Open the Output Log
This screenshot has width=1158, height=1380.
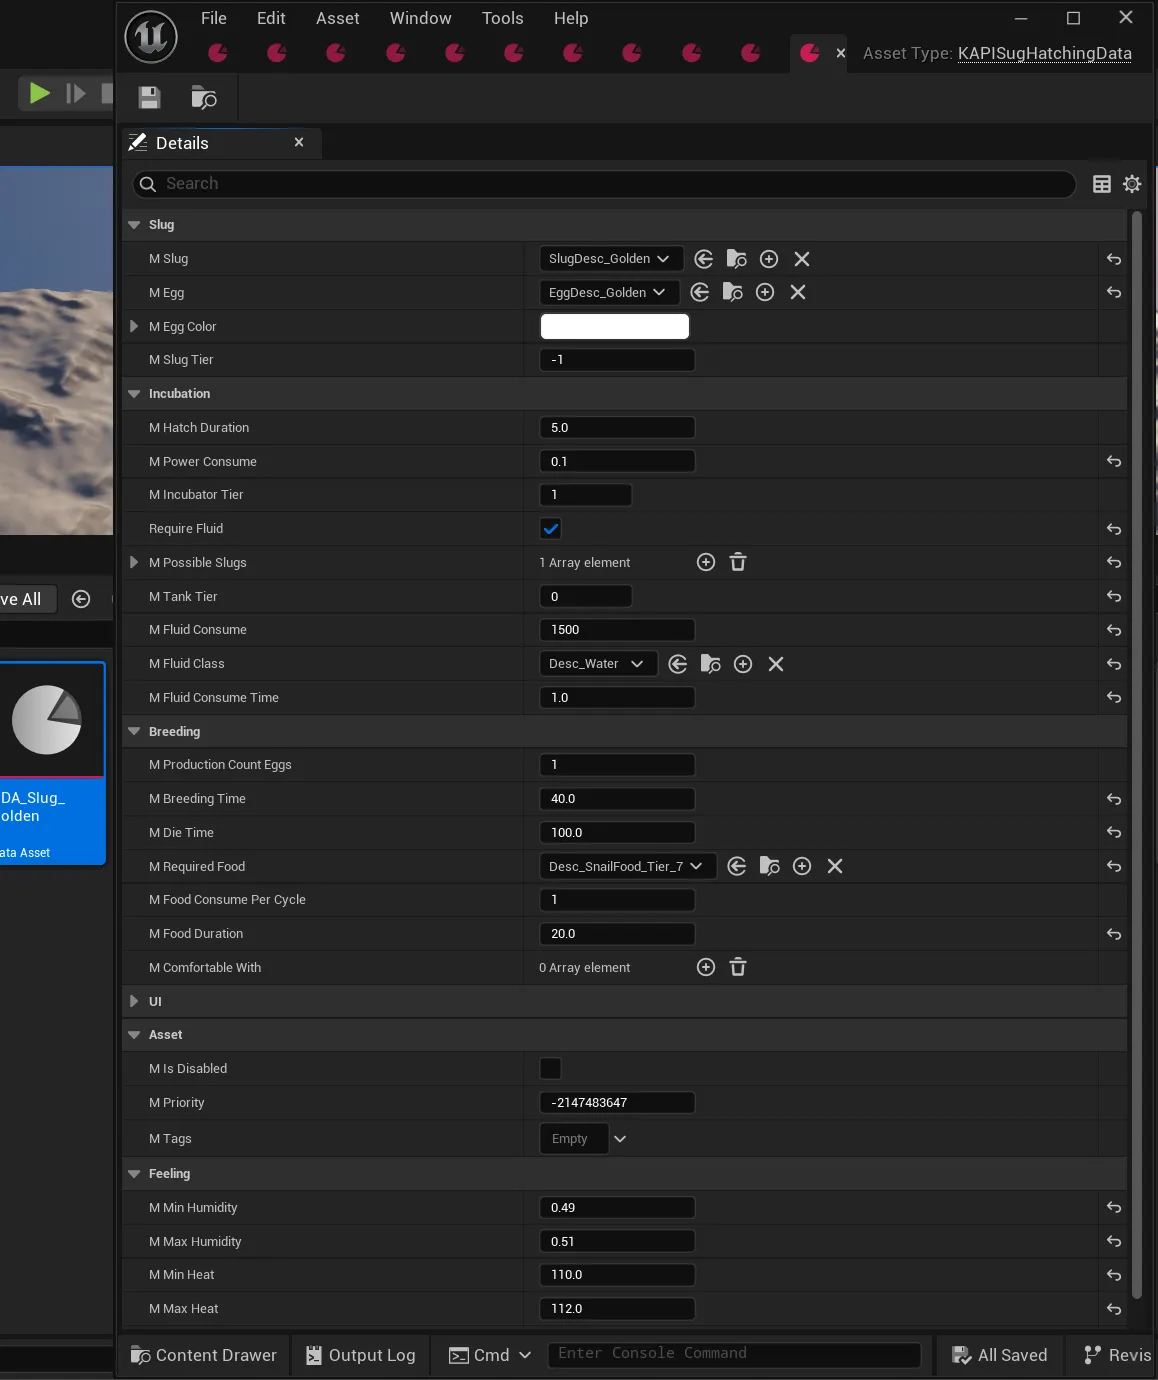[361, 1355]
